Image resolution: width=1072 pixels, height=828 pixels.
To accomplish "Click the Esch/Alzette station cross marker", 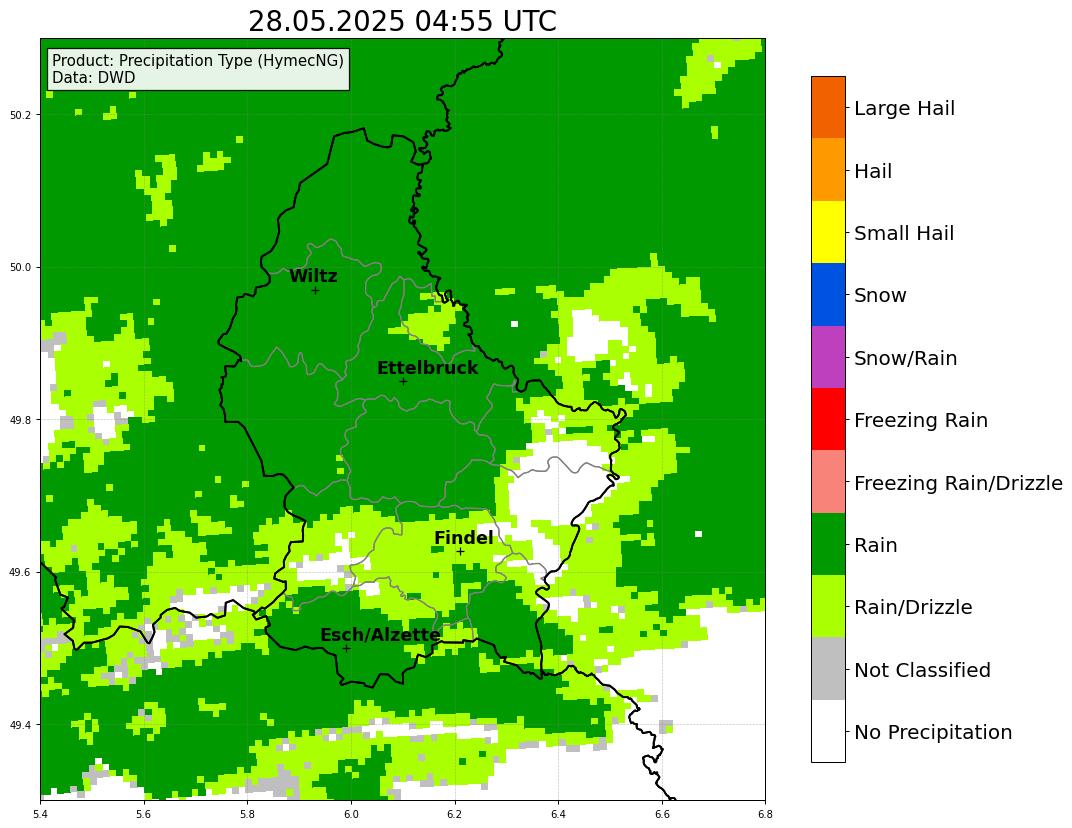I will [x=347, y=648].
